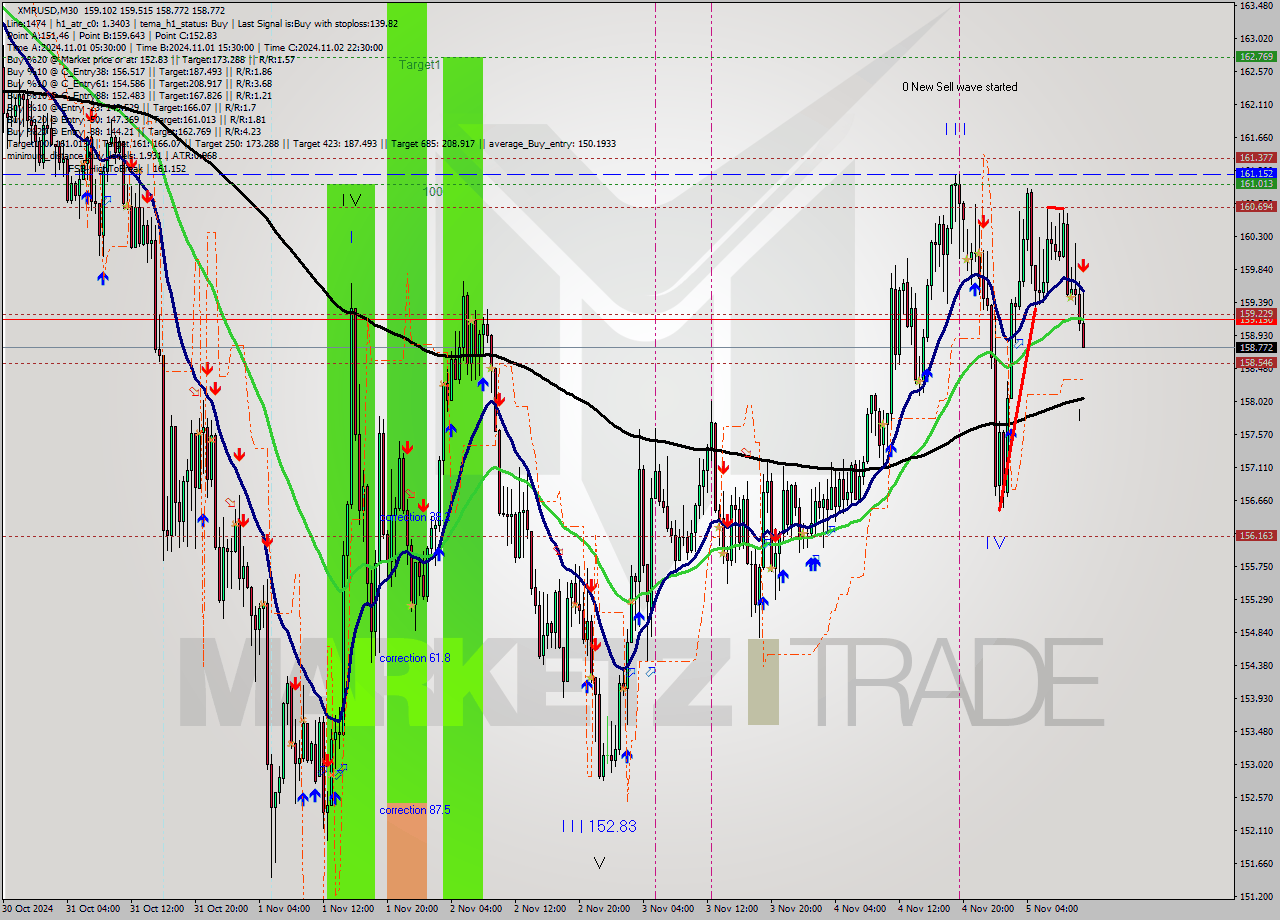This screenshot has width=1280, height=920.
Task: Click the 156.163 red price tag
Action: [1255, 535]
